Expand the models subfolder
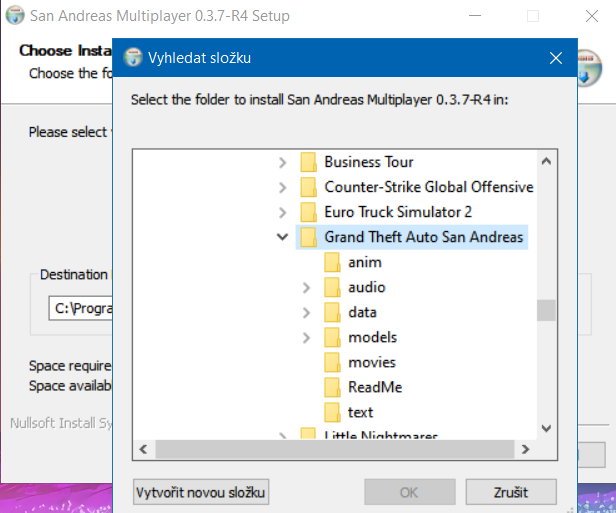 pos(306,338)
